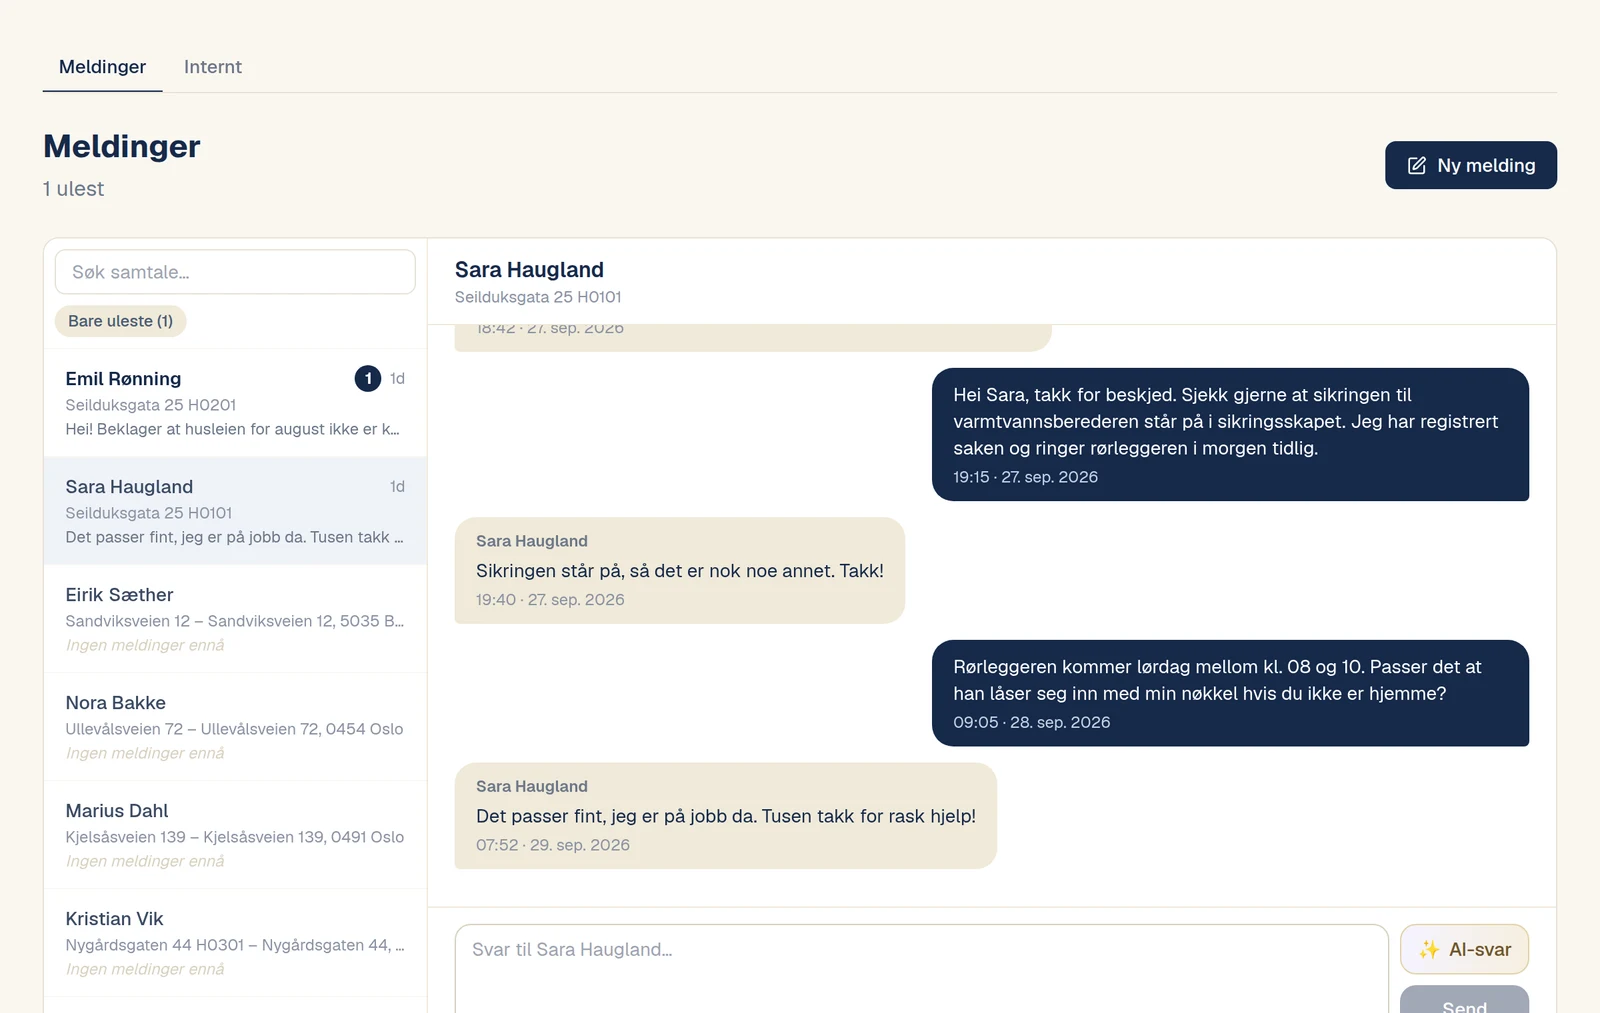The width and height of the screenshot is (1600, 1013).
Task: Click the Svar til Sara Haugland reply box
Action: tap(921, 968)
